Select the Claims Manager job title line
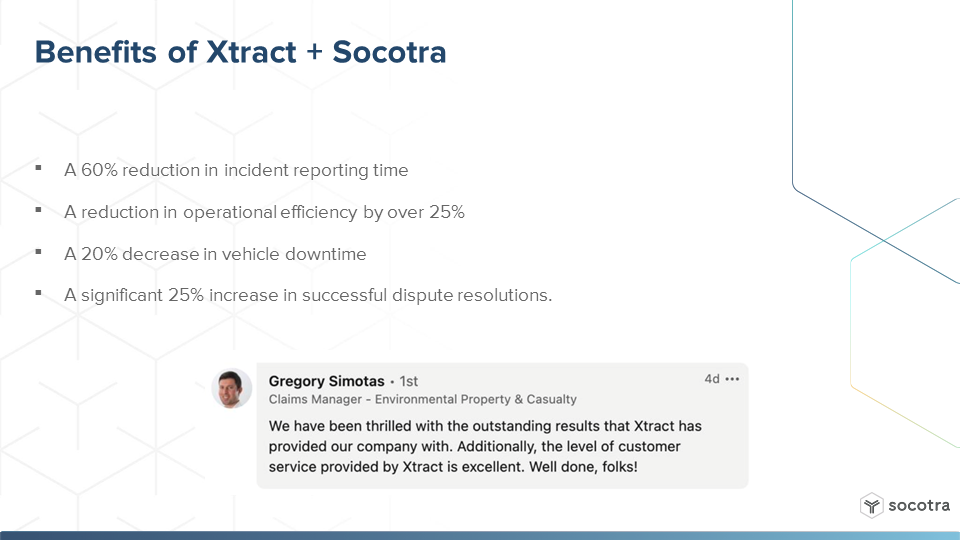960x540 pixels. [x=422, y=399]
